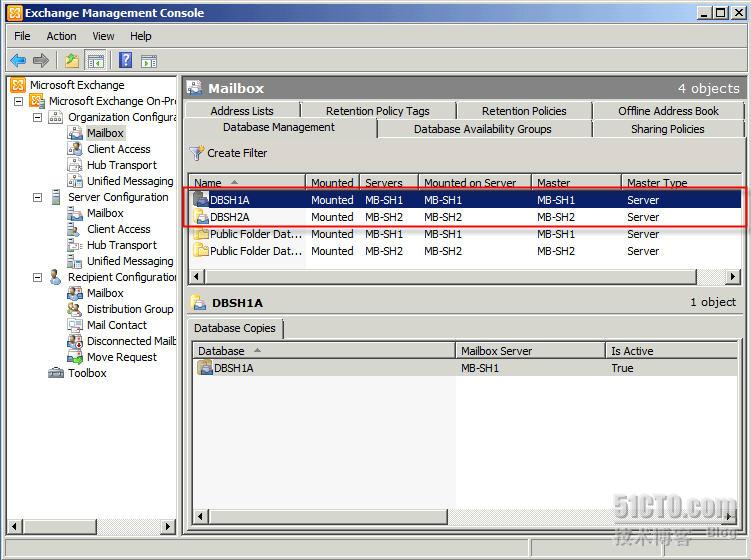751x560 pixels.
Task: Select Mailbox under Server Configuration
Action: [x=105, y=213]
